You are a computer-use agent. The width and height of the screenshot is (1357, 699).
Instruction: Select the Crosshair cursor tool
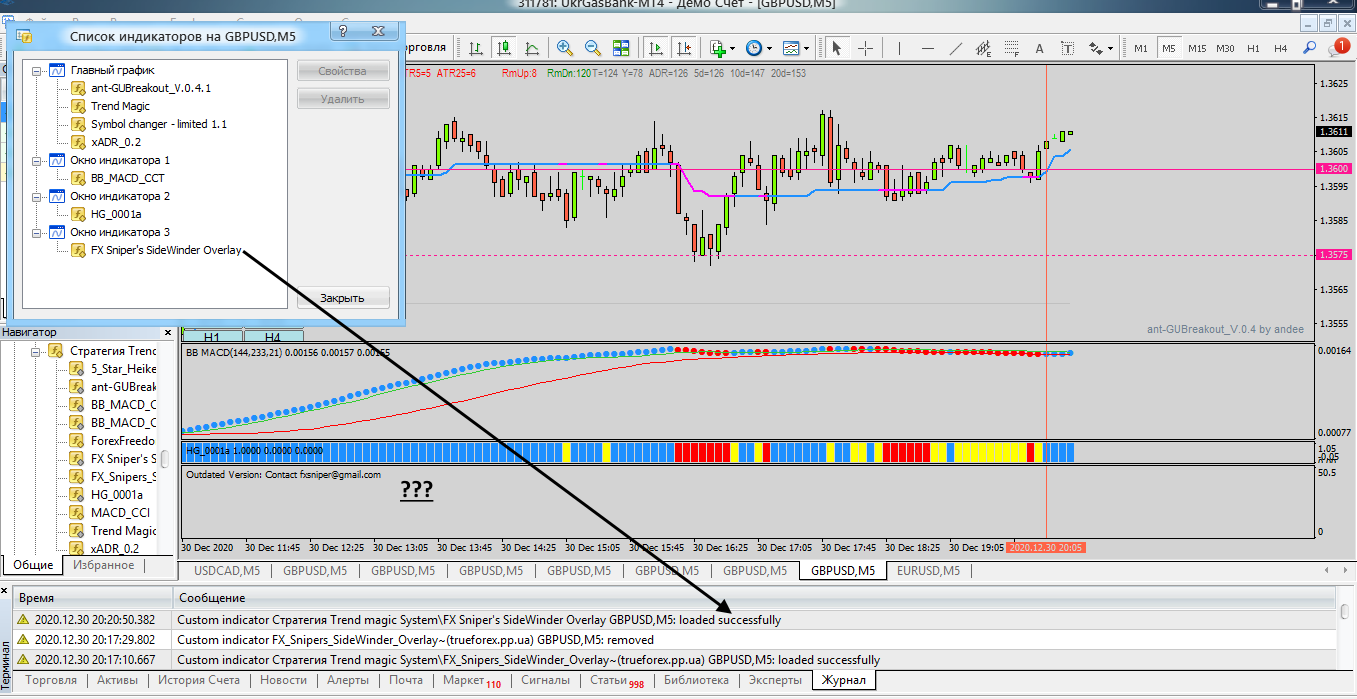coord(865,48)
